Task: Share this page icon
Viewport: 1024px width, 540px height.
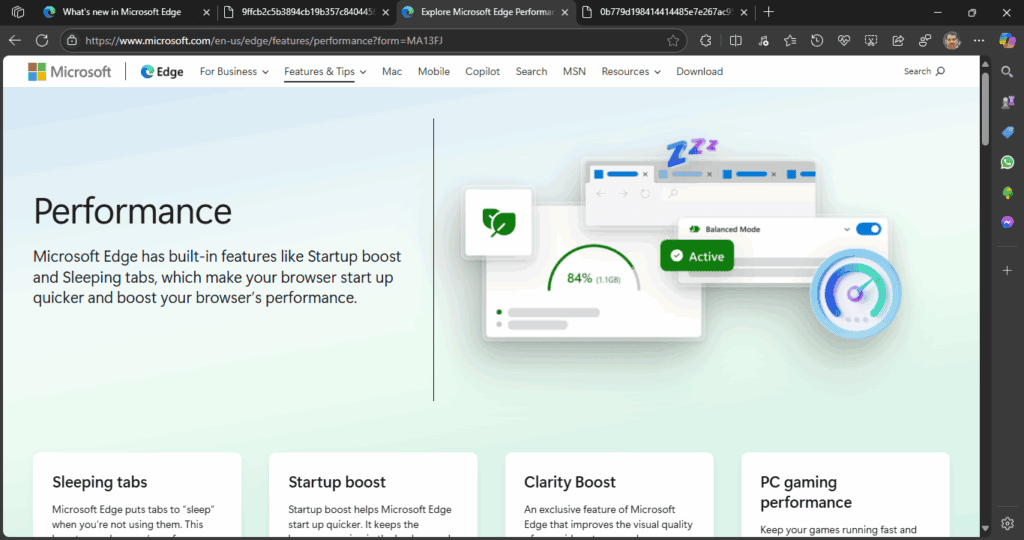Action: pyautogui.click(x=898, y=40)
